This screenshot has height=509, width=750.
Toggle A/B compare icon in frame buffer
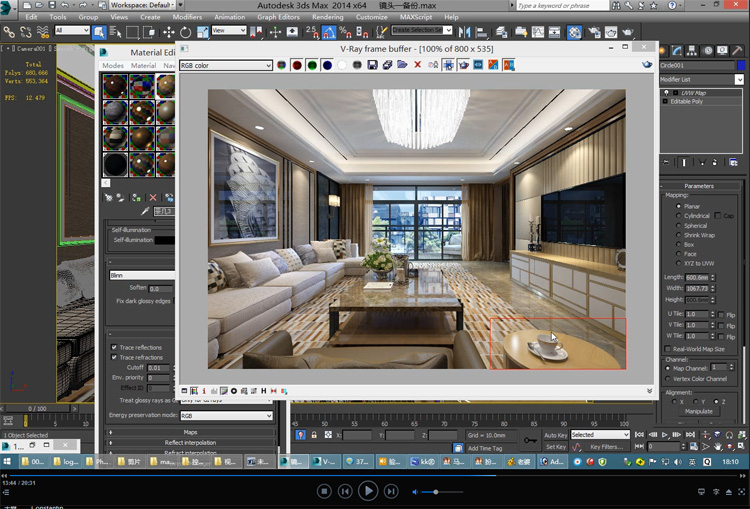click(x=508, y=65)
